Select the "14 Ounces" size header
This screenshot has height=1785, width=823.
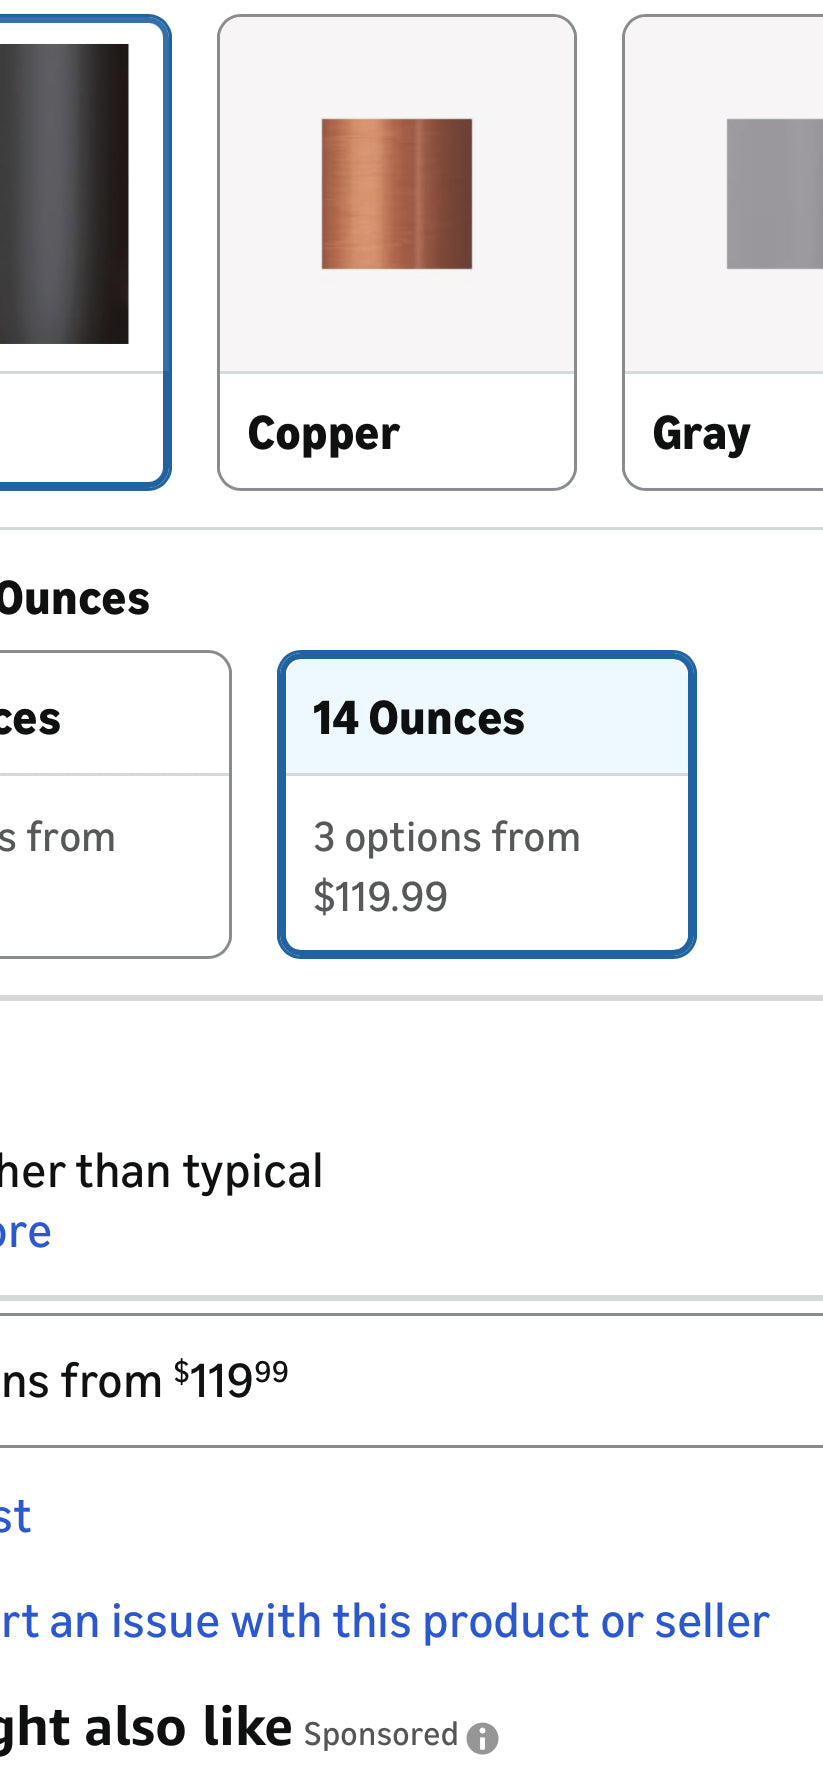click(x=419, y=718)
